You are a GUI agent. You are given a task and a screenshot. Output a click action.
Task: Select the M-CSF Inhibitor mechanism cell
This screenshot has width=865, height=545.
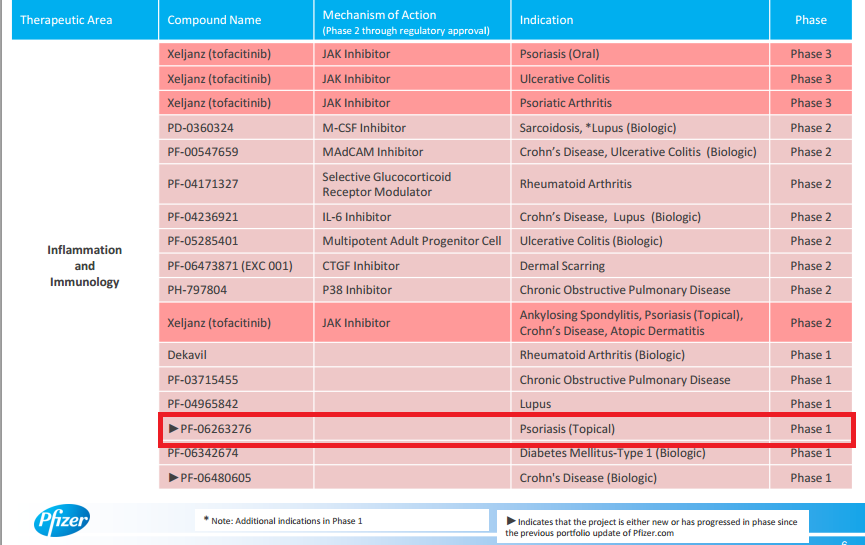tap(366, 128)
